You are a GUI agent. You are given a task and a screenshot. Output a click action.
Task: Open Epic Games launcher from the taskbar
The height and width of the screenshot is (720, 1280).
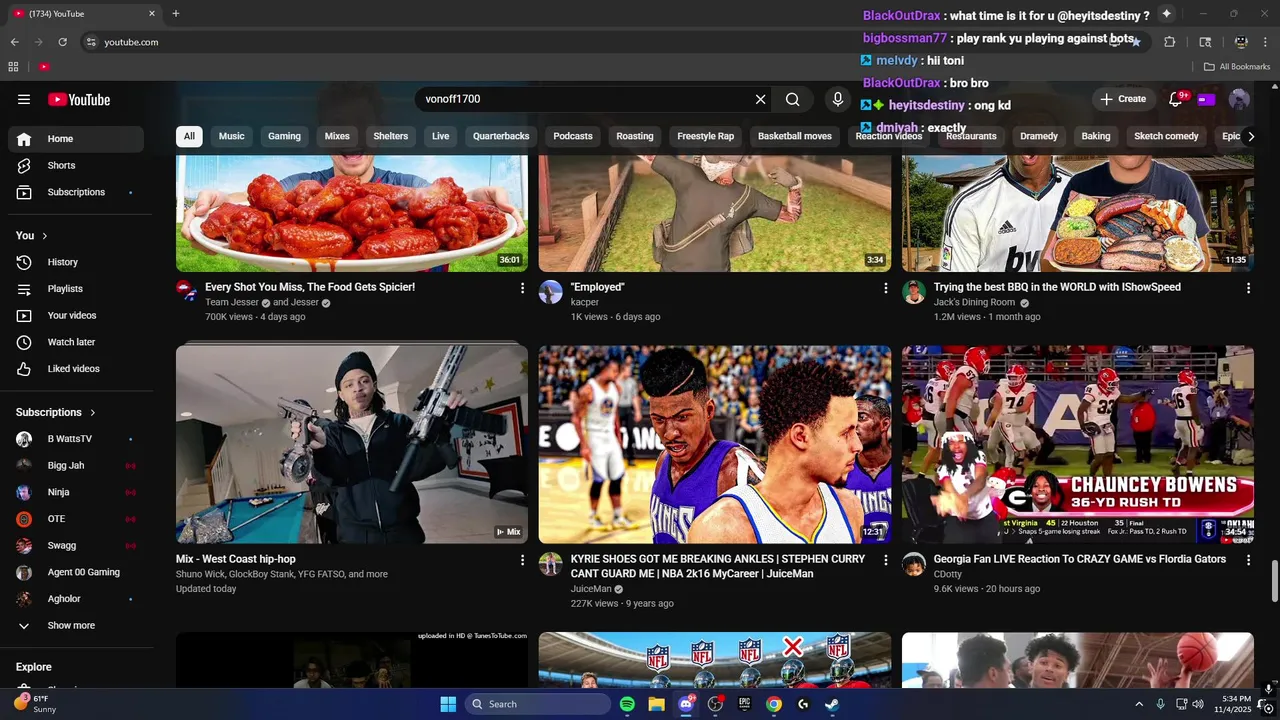tap(744, 704)
